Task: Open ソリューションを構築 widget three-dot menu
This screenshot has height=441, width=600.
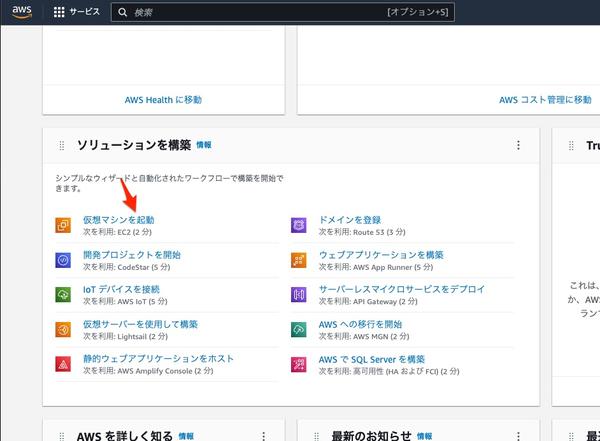Action: coord(518,145)
